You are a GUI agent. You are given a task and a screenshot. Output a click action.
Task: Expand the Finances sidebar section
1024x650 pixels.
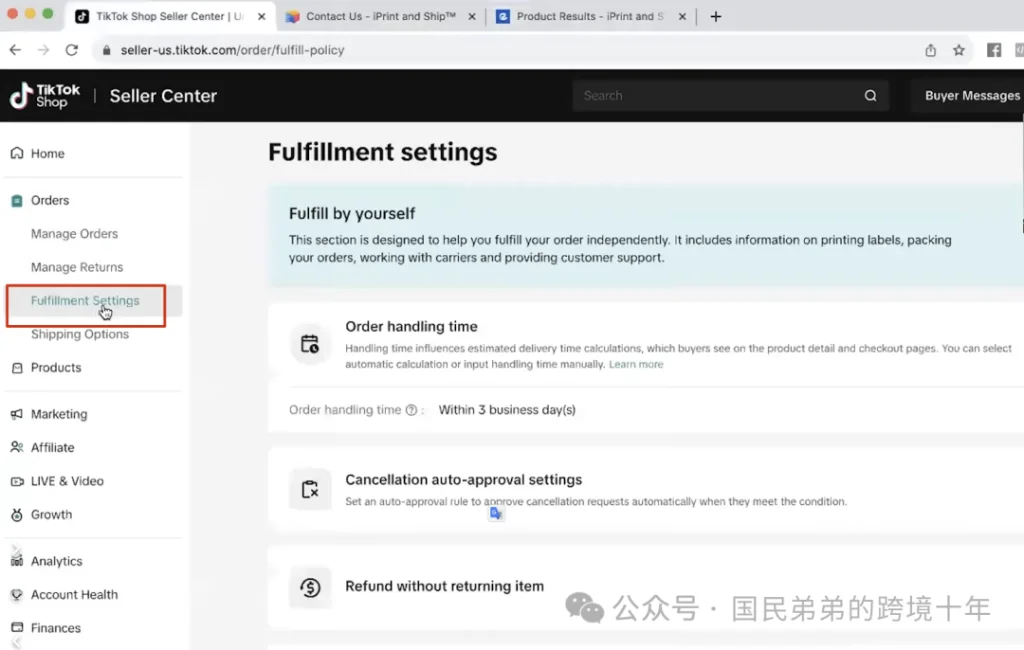(x=56, y=628)
